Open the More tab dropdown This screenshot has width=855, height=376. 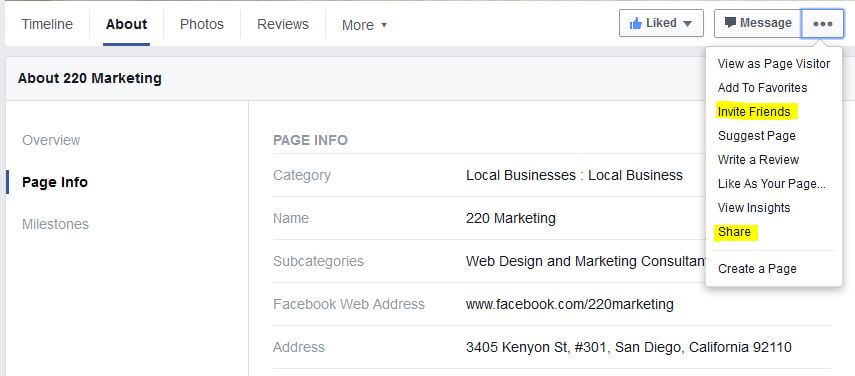[x=364, y=25]
